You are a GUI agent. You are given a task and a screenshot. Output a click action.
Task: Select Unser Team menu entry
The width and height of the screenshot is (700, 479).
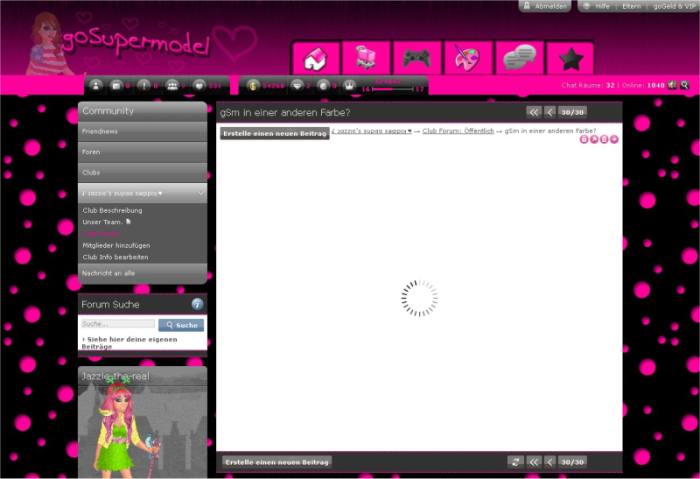pos(102,222)
